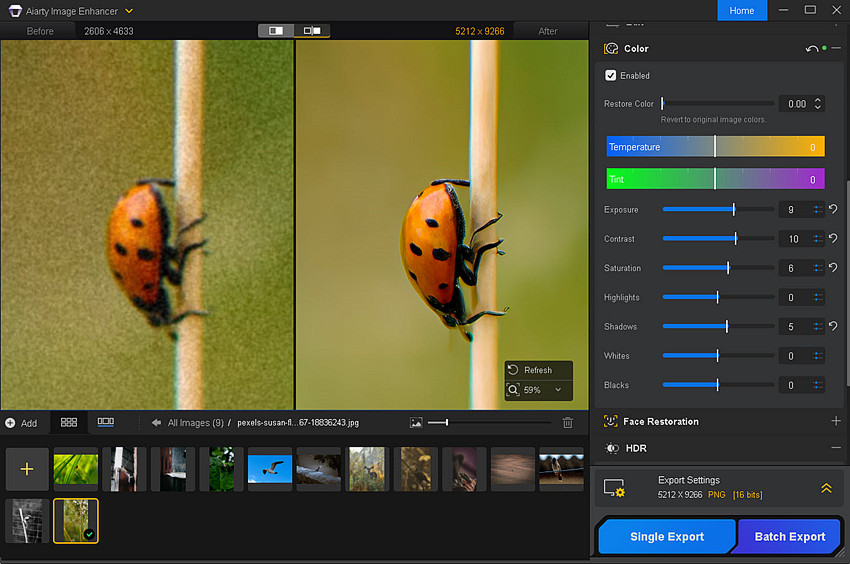
Task: Open the All Images (9) breadcrumb
Action: click(x=196, y=422)
